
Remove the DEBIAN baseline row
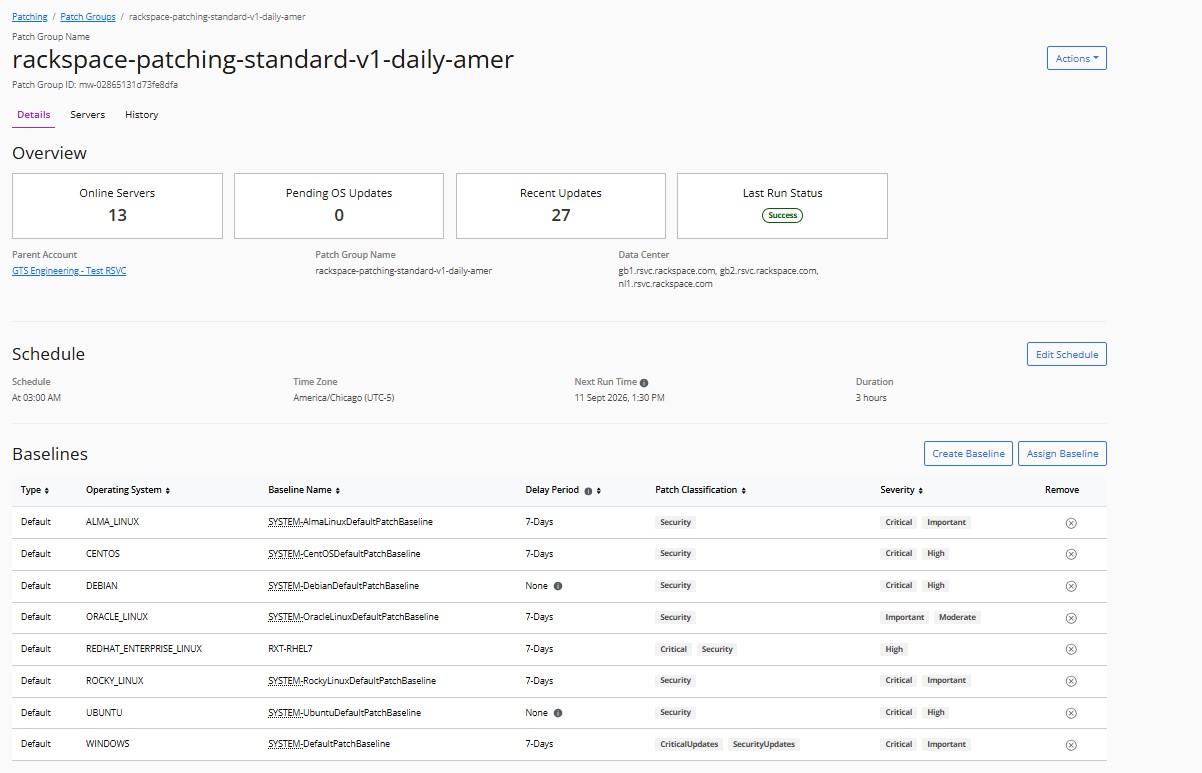[1070, 586]
